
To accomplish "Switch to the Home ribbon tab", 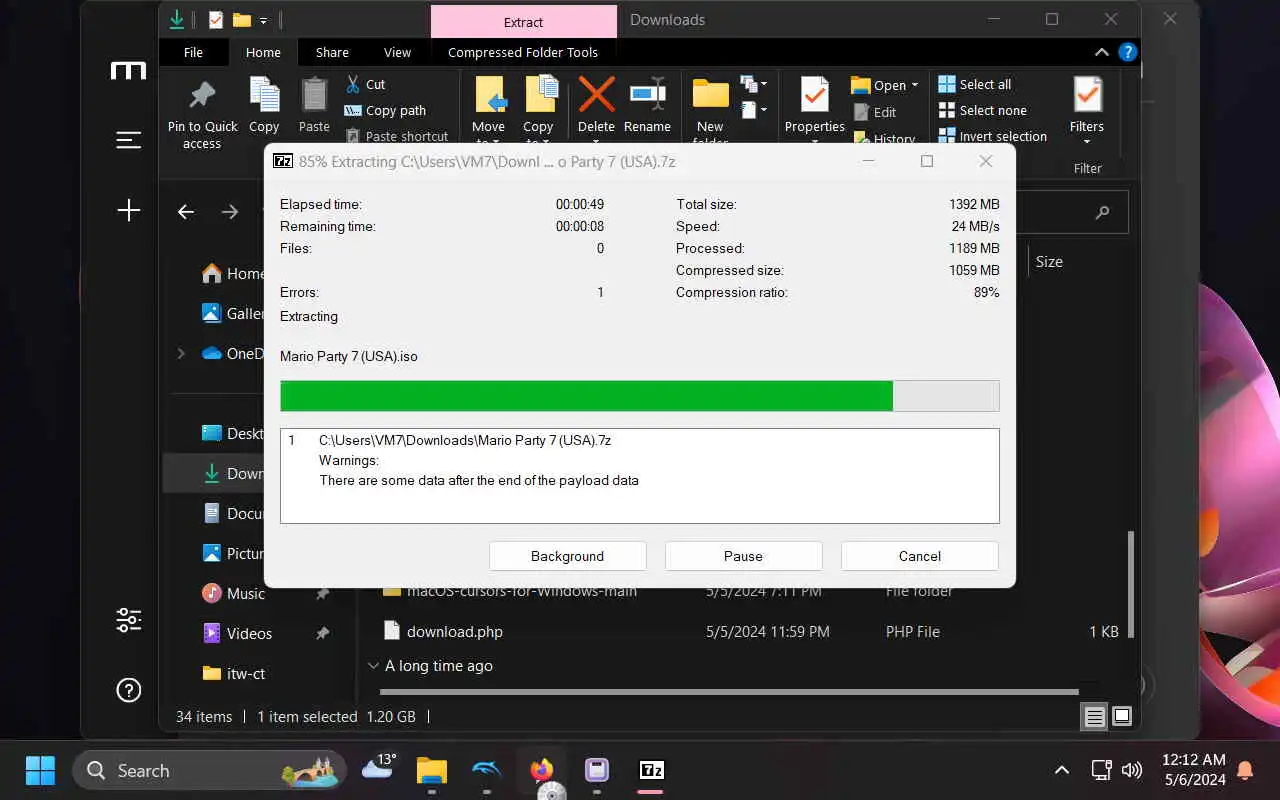I will (263, 52).
